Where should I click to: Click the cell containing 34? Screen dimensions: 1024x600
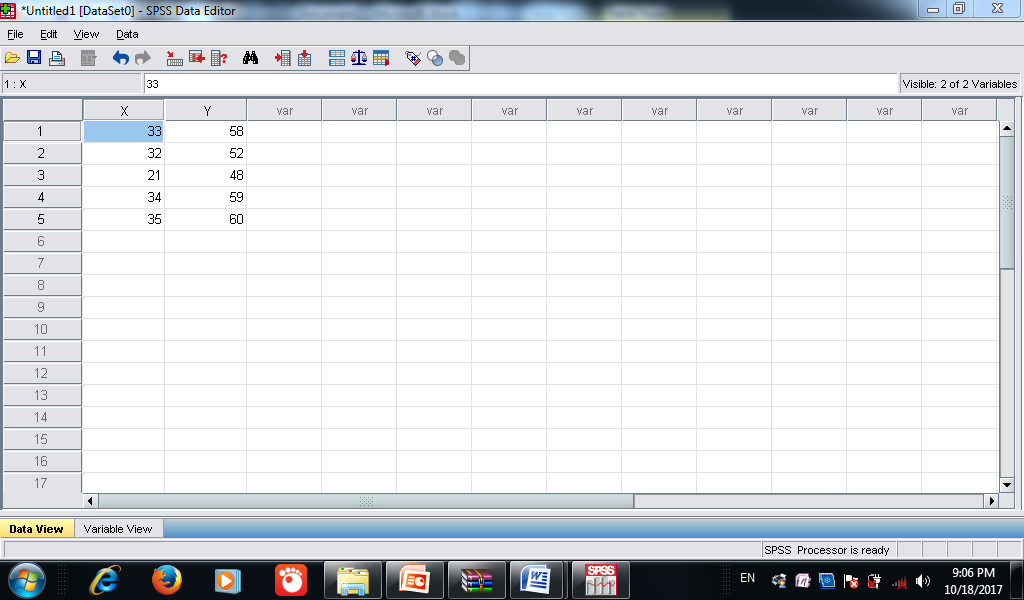pos(123,197)
